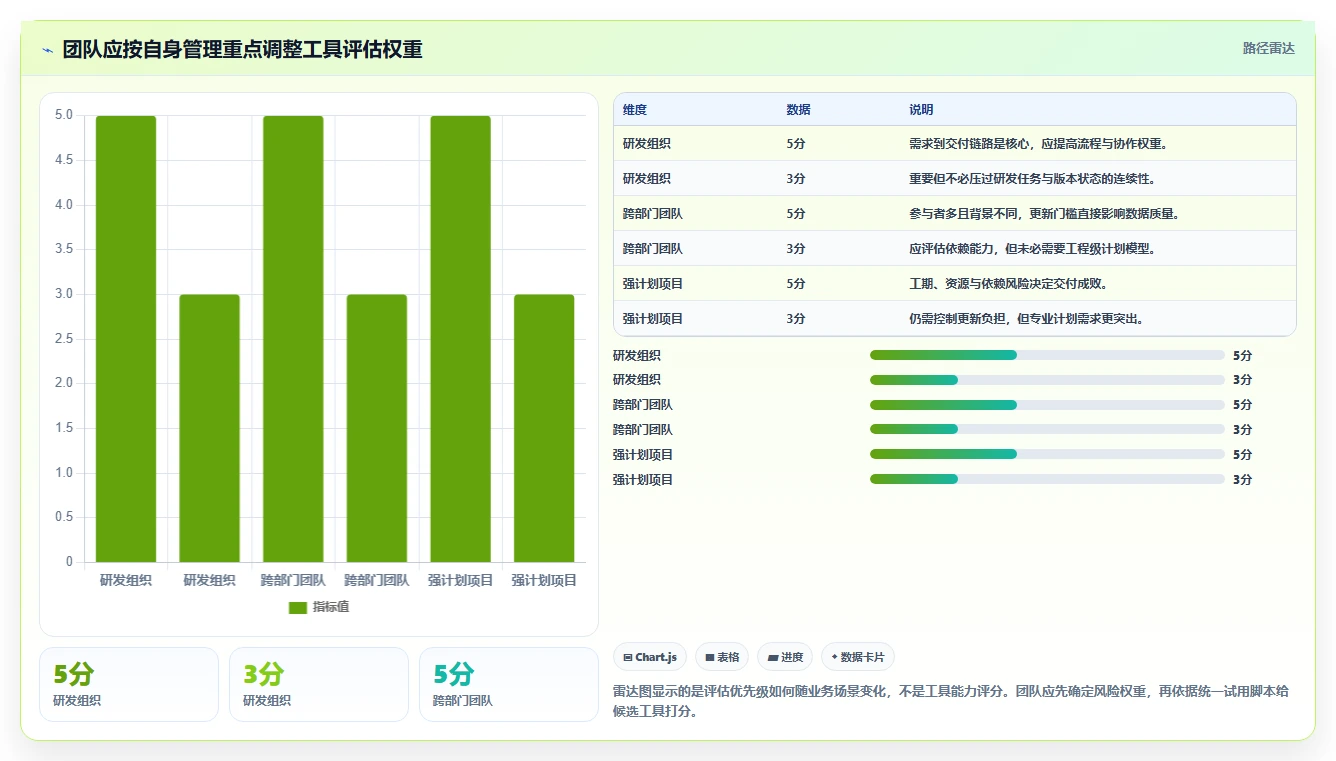Select the row 应评估依赖能力，但未必需要工程级计划模型。
This screenshot has height=761, width=1336.
click(x=955, y=248)
